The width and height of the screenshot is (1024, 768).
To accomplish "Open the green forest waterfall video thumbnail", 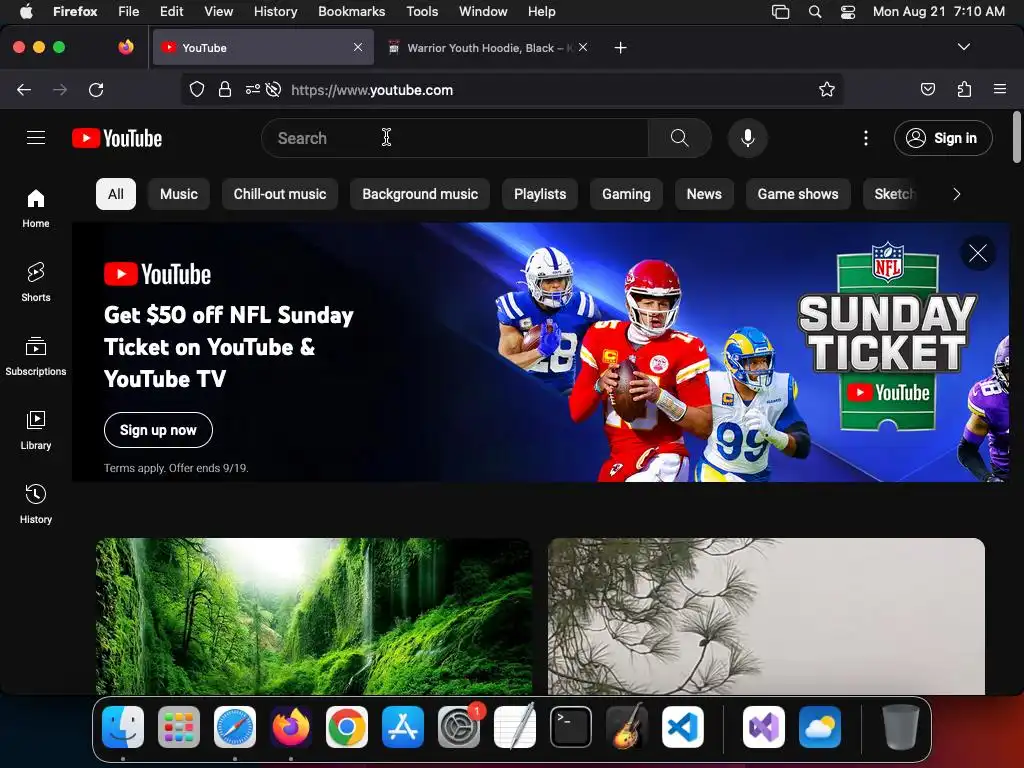I will (314, 616).
